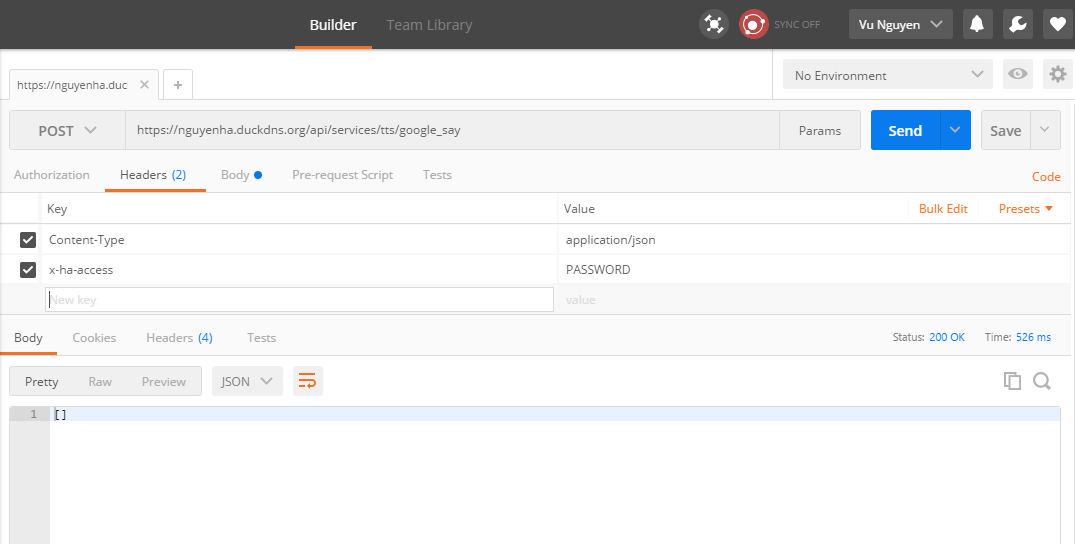Open the POST method dropdown
The width and height of the screenshot is (1075, 544).
coord(67,130)
